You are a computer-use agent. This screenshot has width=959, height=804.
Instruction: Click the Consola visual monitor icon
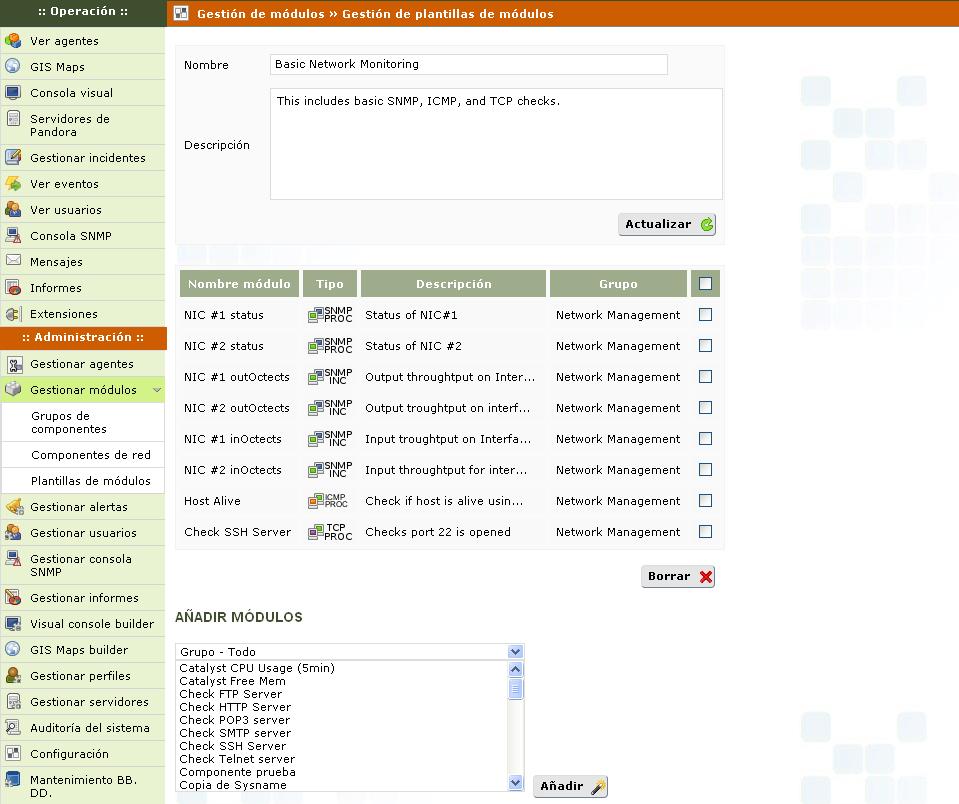pos(13,93)
